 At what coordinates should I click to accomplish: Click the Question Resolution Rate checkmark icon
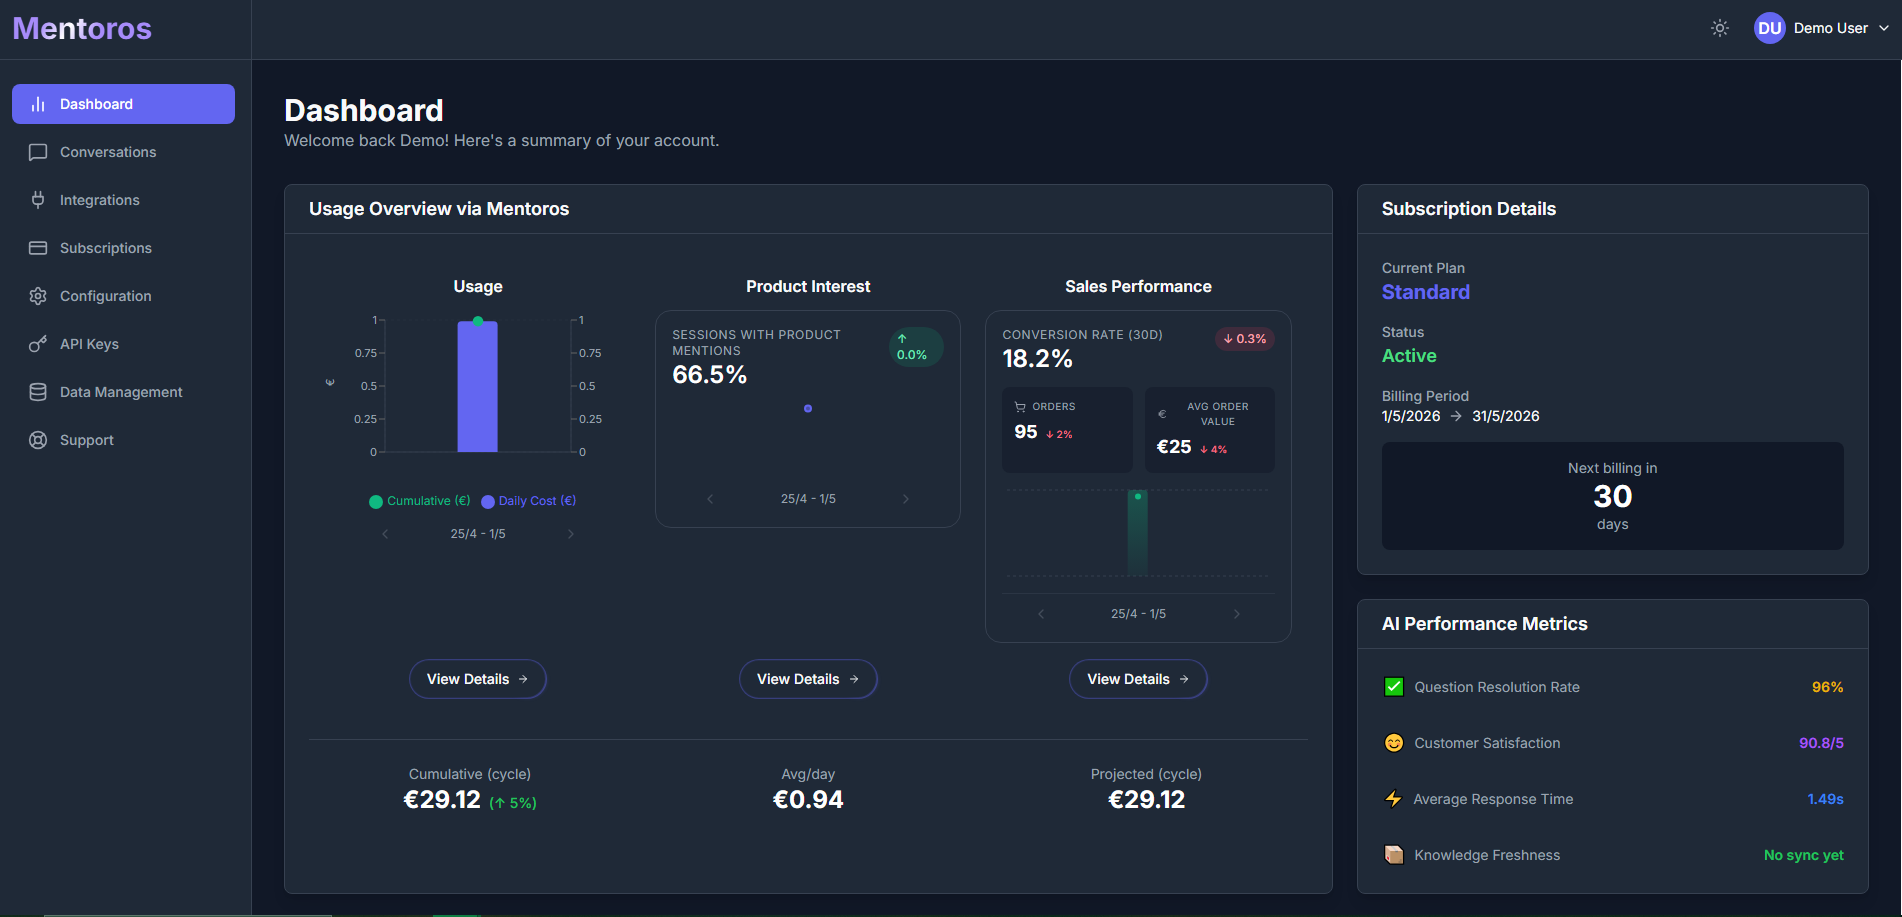(x=1394, y=687)
